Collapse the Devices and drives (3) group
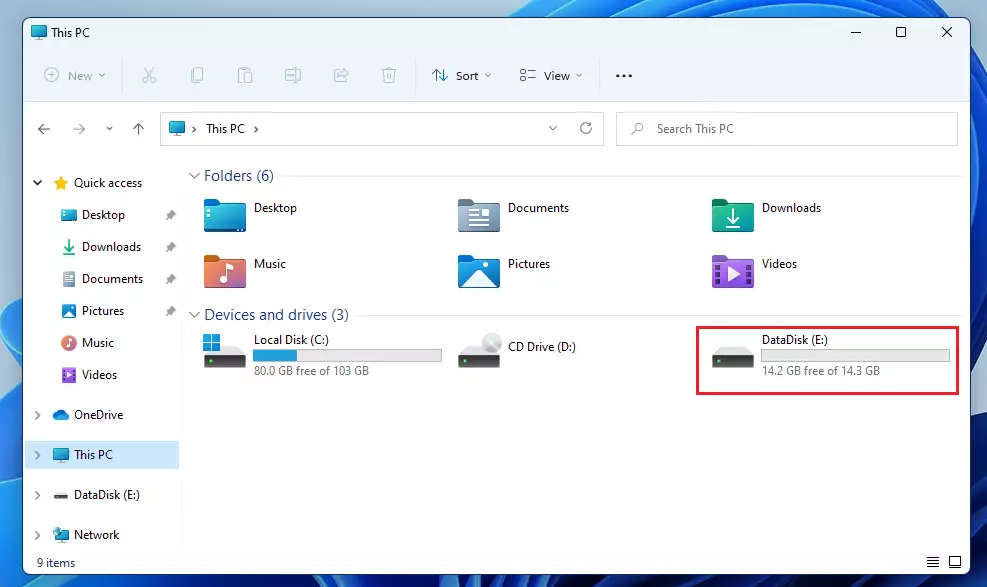The height and width of the screenshot is (587, 987). (x=195, y=315)
